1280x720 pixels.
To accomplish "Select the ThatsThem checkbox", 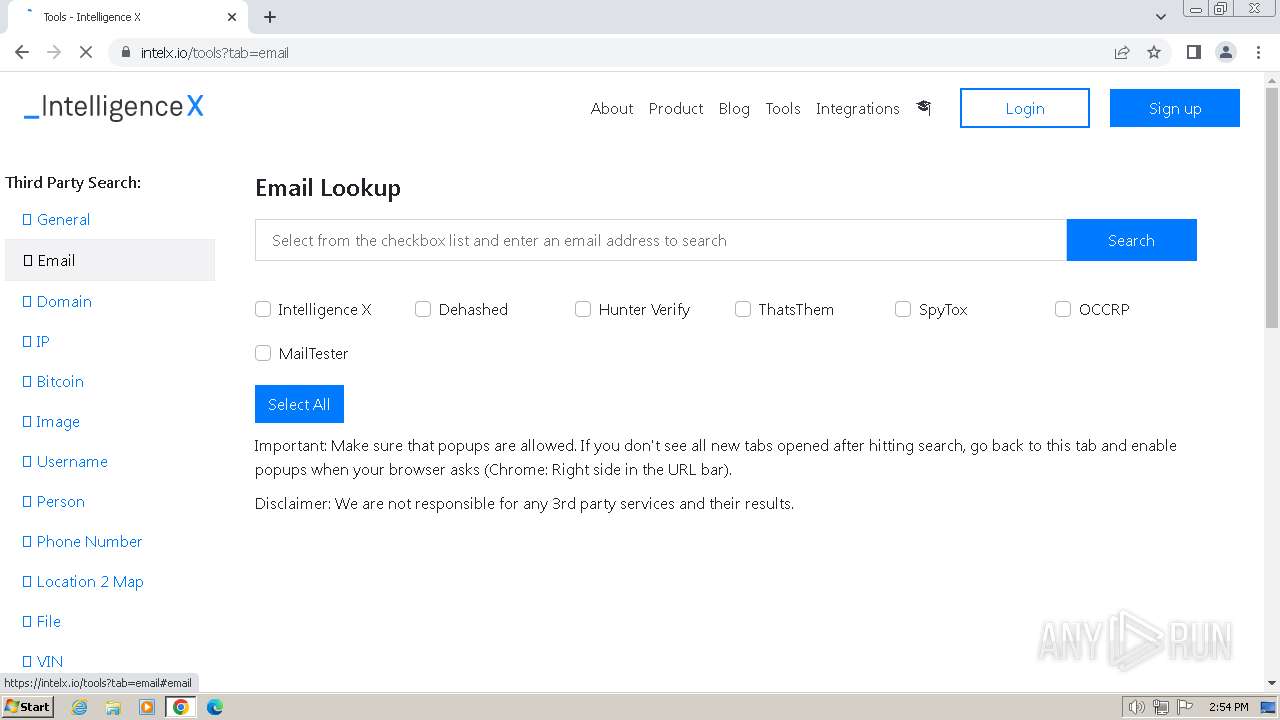I will (x=743, y=309).
